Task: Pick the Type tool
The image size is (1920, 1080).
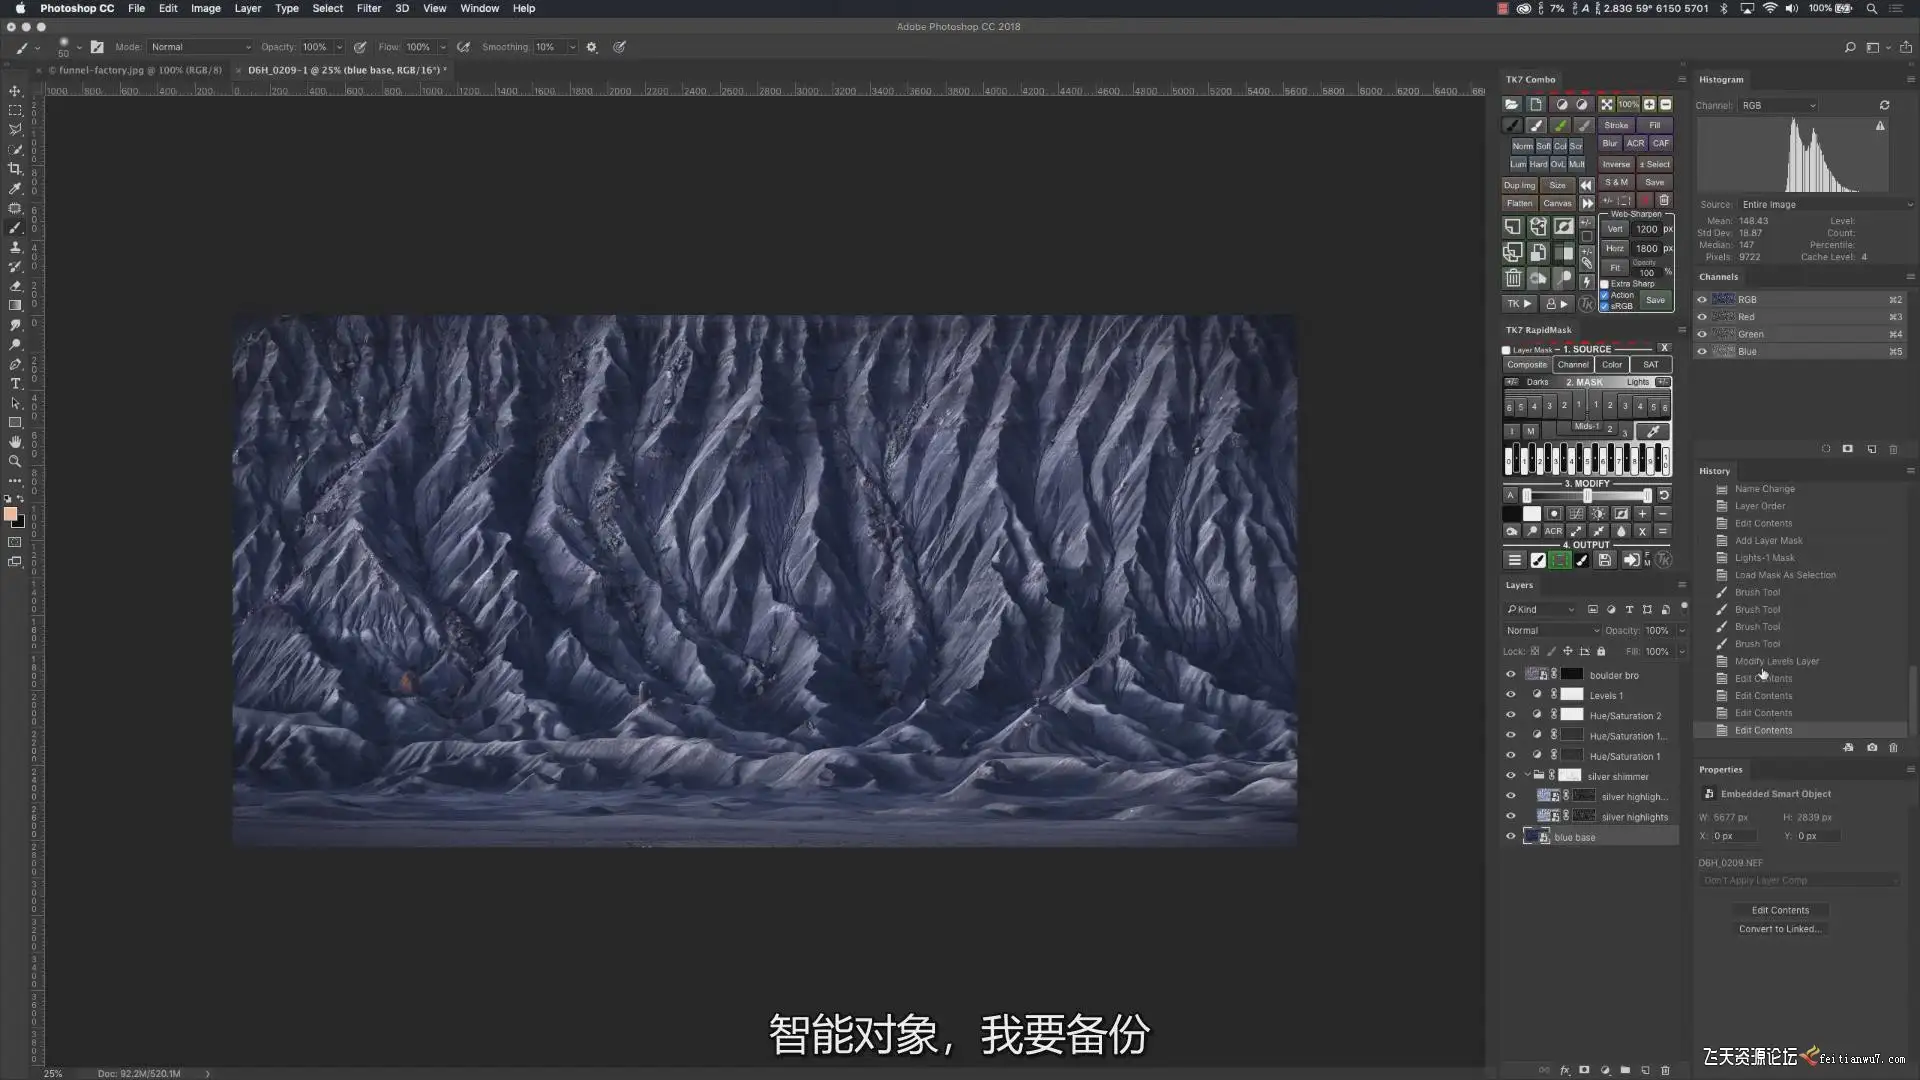Action: [x=15, y=384]
